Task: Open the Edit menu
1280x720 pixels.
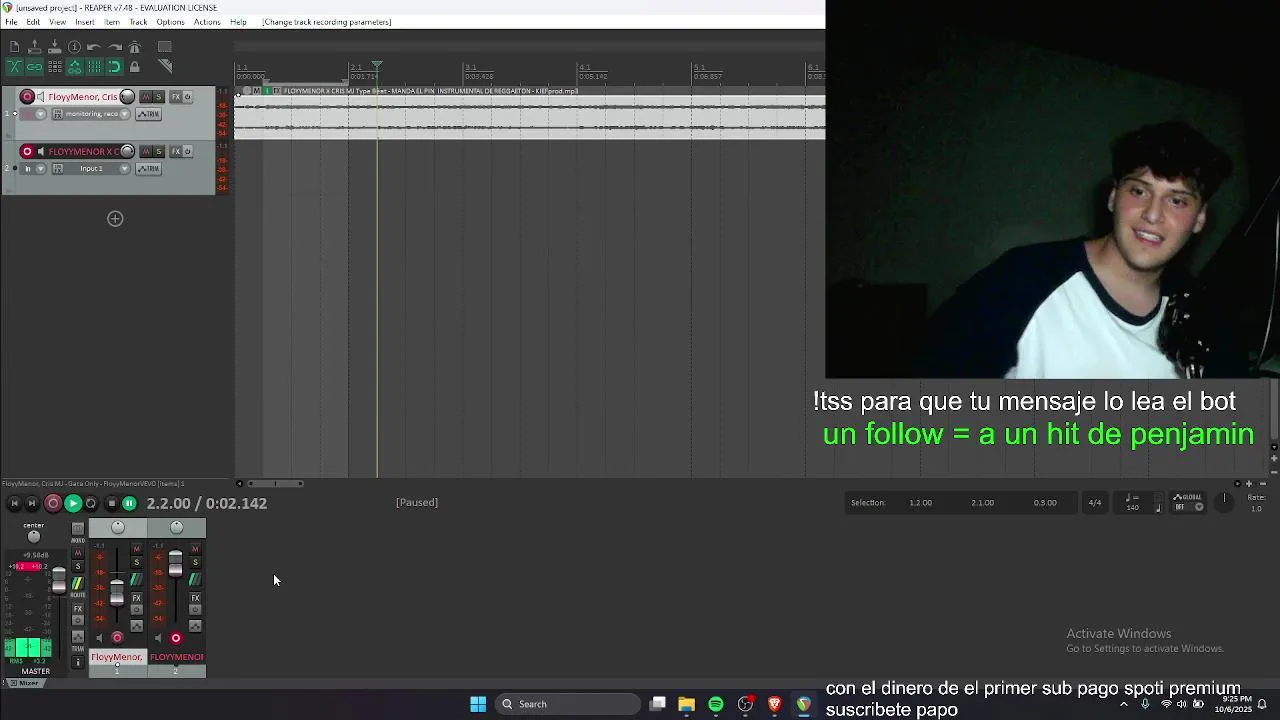Action: 33,22
